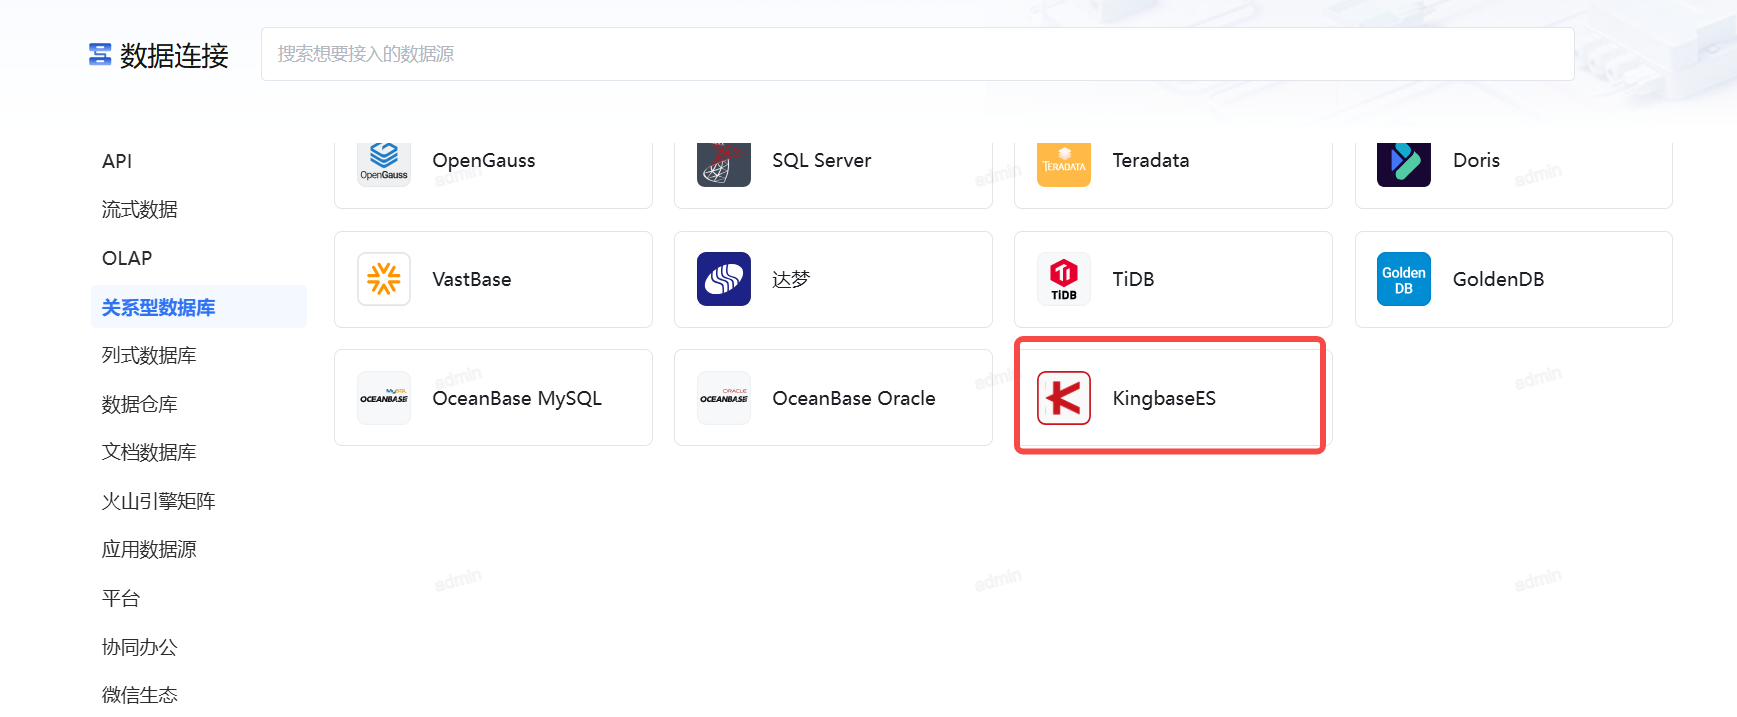Screen dimensions: 1737x717
Task: Pick the Teradata card label
Action: 1151,160
